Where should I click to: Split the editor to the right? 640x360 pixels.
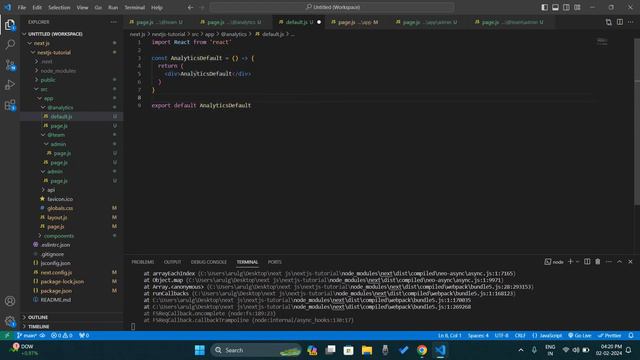(x=620, y=22)
